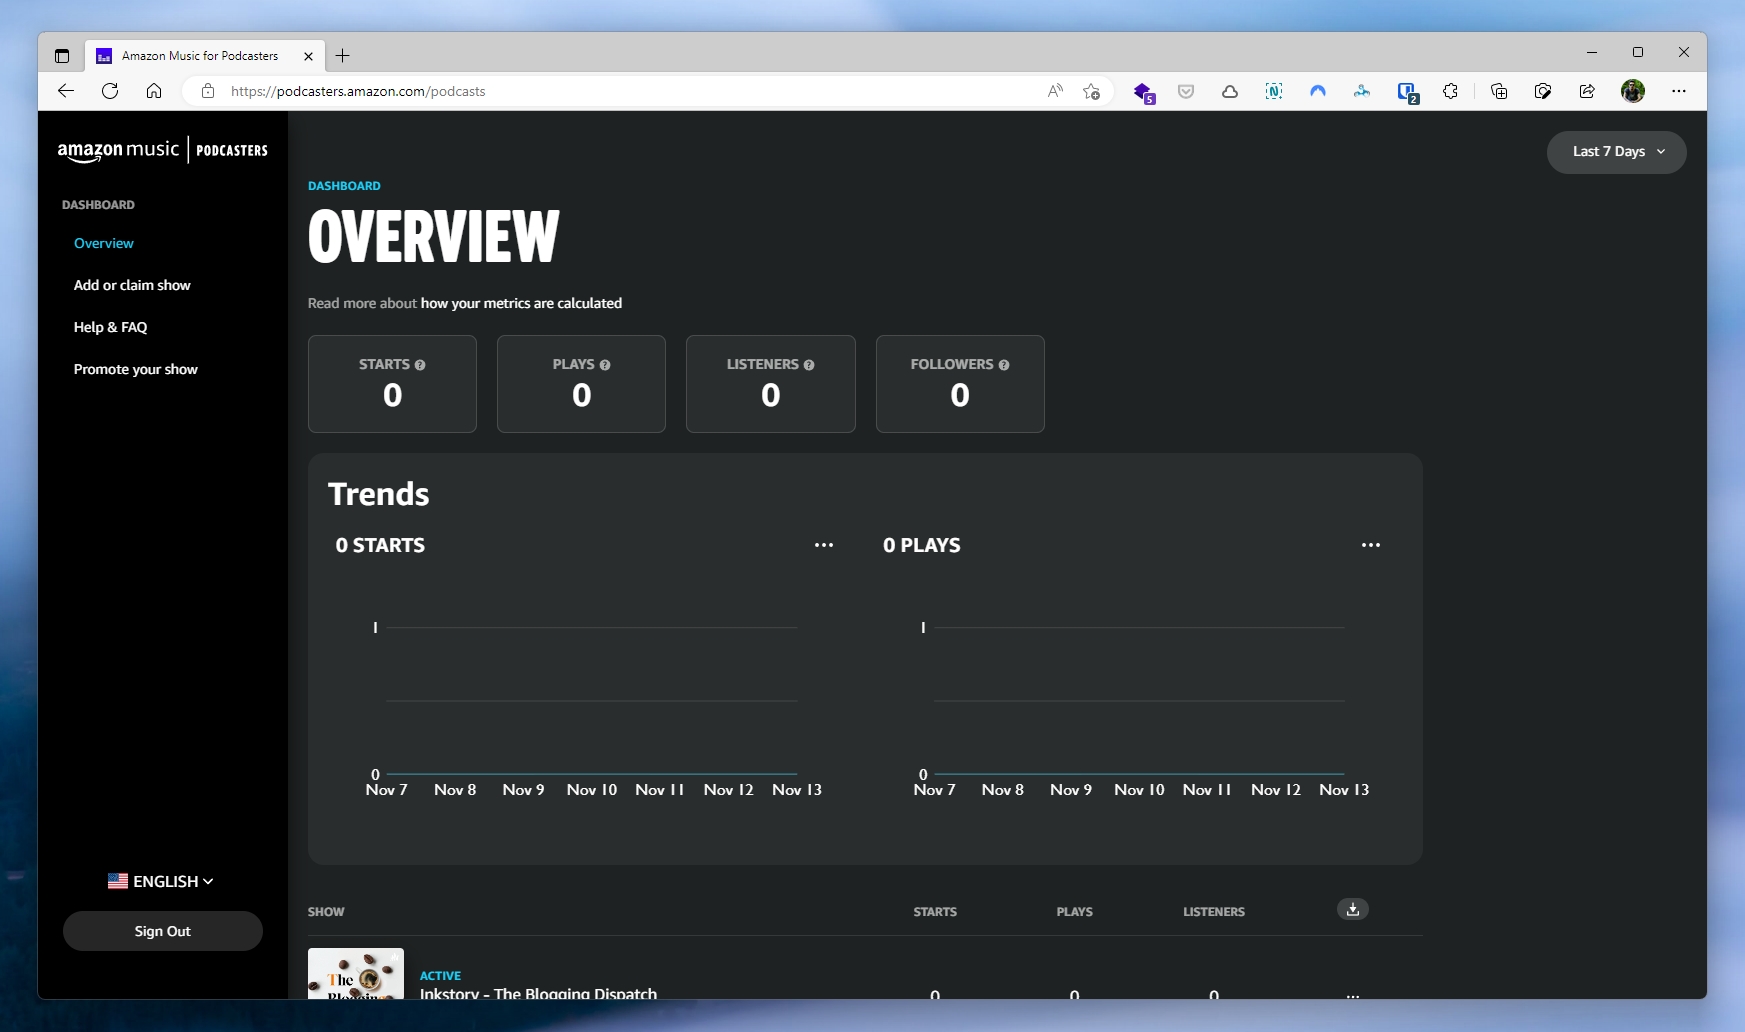Open the FOLLOWERS metric help icon
The width and height of the screenshot is (1745, 1032).
coord(1004,365)
